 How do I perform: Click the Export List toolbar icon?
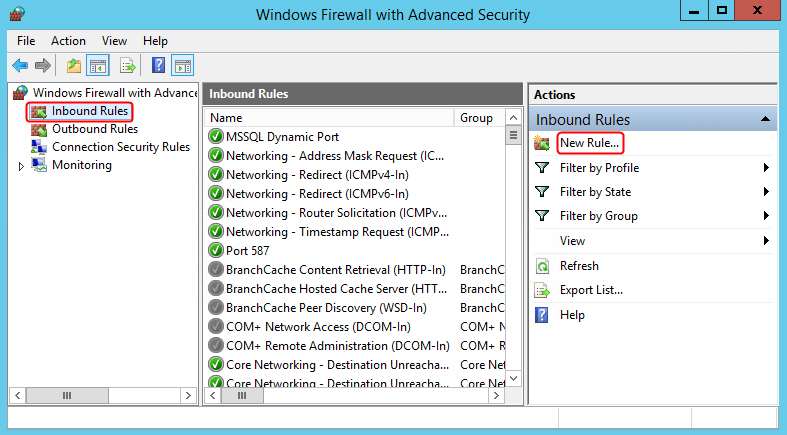(127, 65)
